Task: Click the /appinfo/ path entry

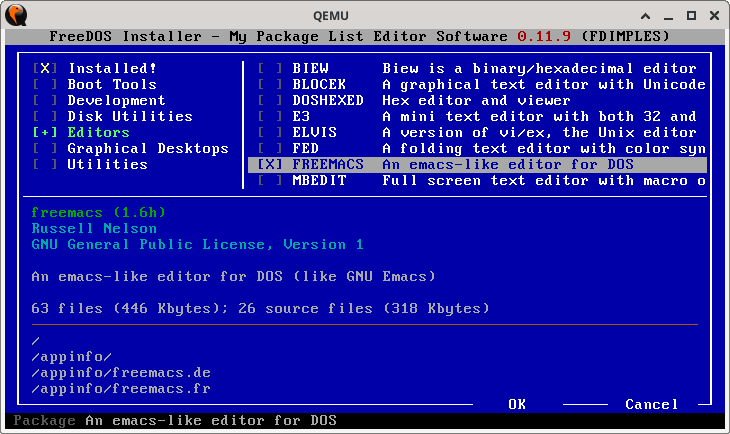Action: pyautogui.click(x=71, y=357)
